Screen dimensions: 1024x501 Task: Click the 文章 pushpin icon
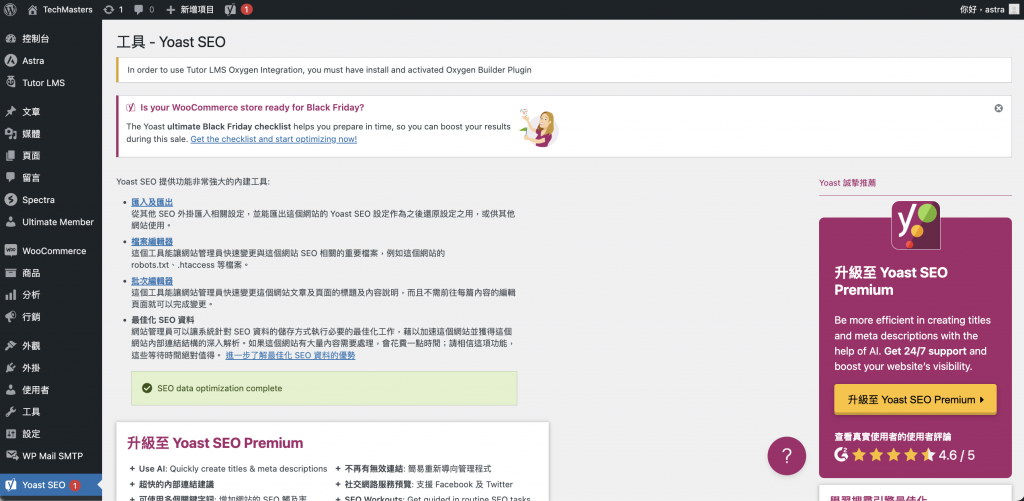point(10,112)
